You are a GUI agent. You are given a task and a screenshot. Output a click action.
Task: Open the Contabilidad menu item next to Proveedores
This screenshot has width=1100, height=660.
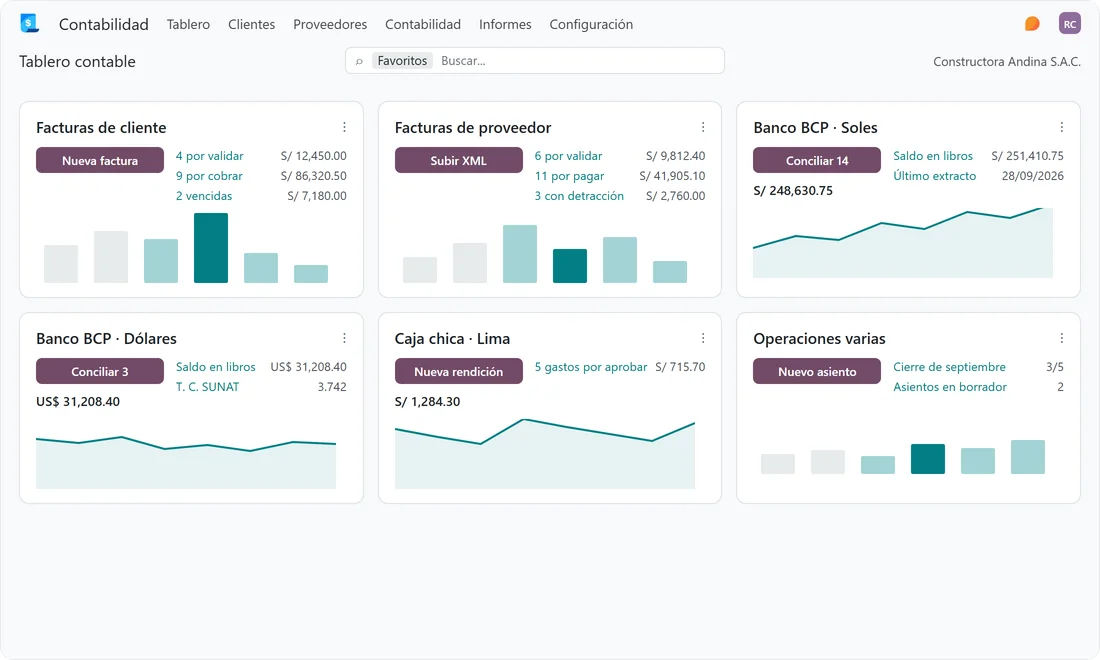click(422, 24)
